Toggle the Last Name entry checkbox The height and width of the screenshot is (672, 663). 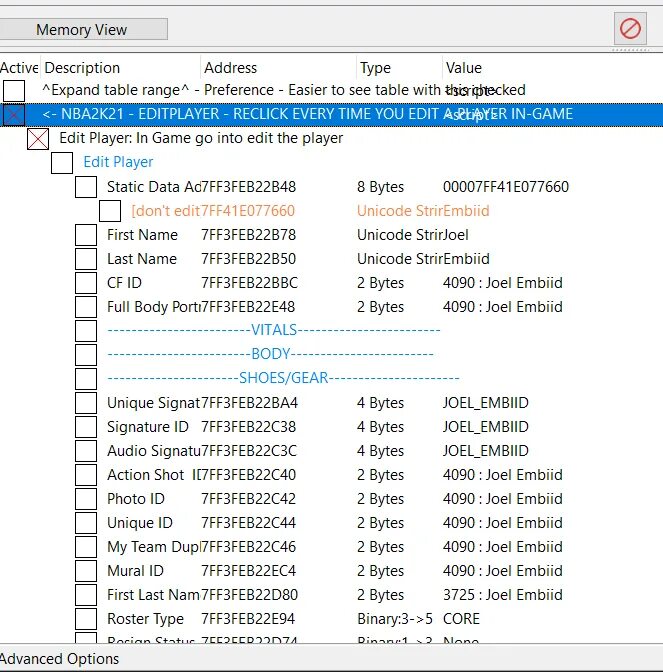point(86,259)
